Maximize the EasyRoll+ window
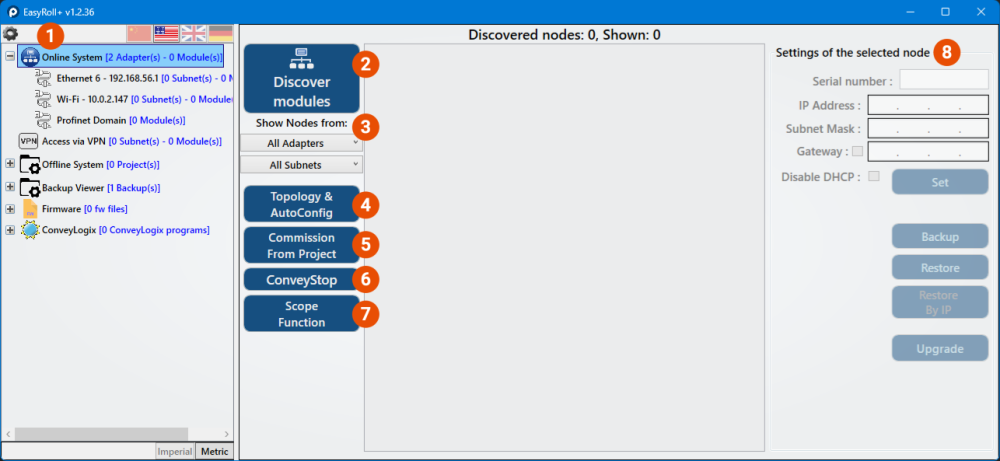 click(x=946, y=11)
